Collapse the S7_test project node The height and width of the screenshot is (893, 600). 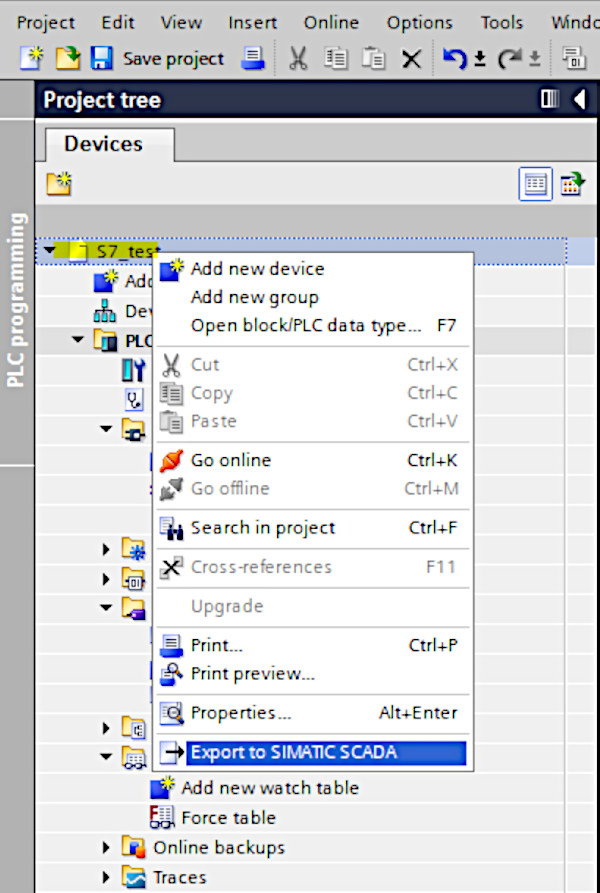pos(49,249)
